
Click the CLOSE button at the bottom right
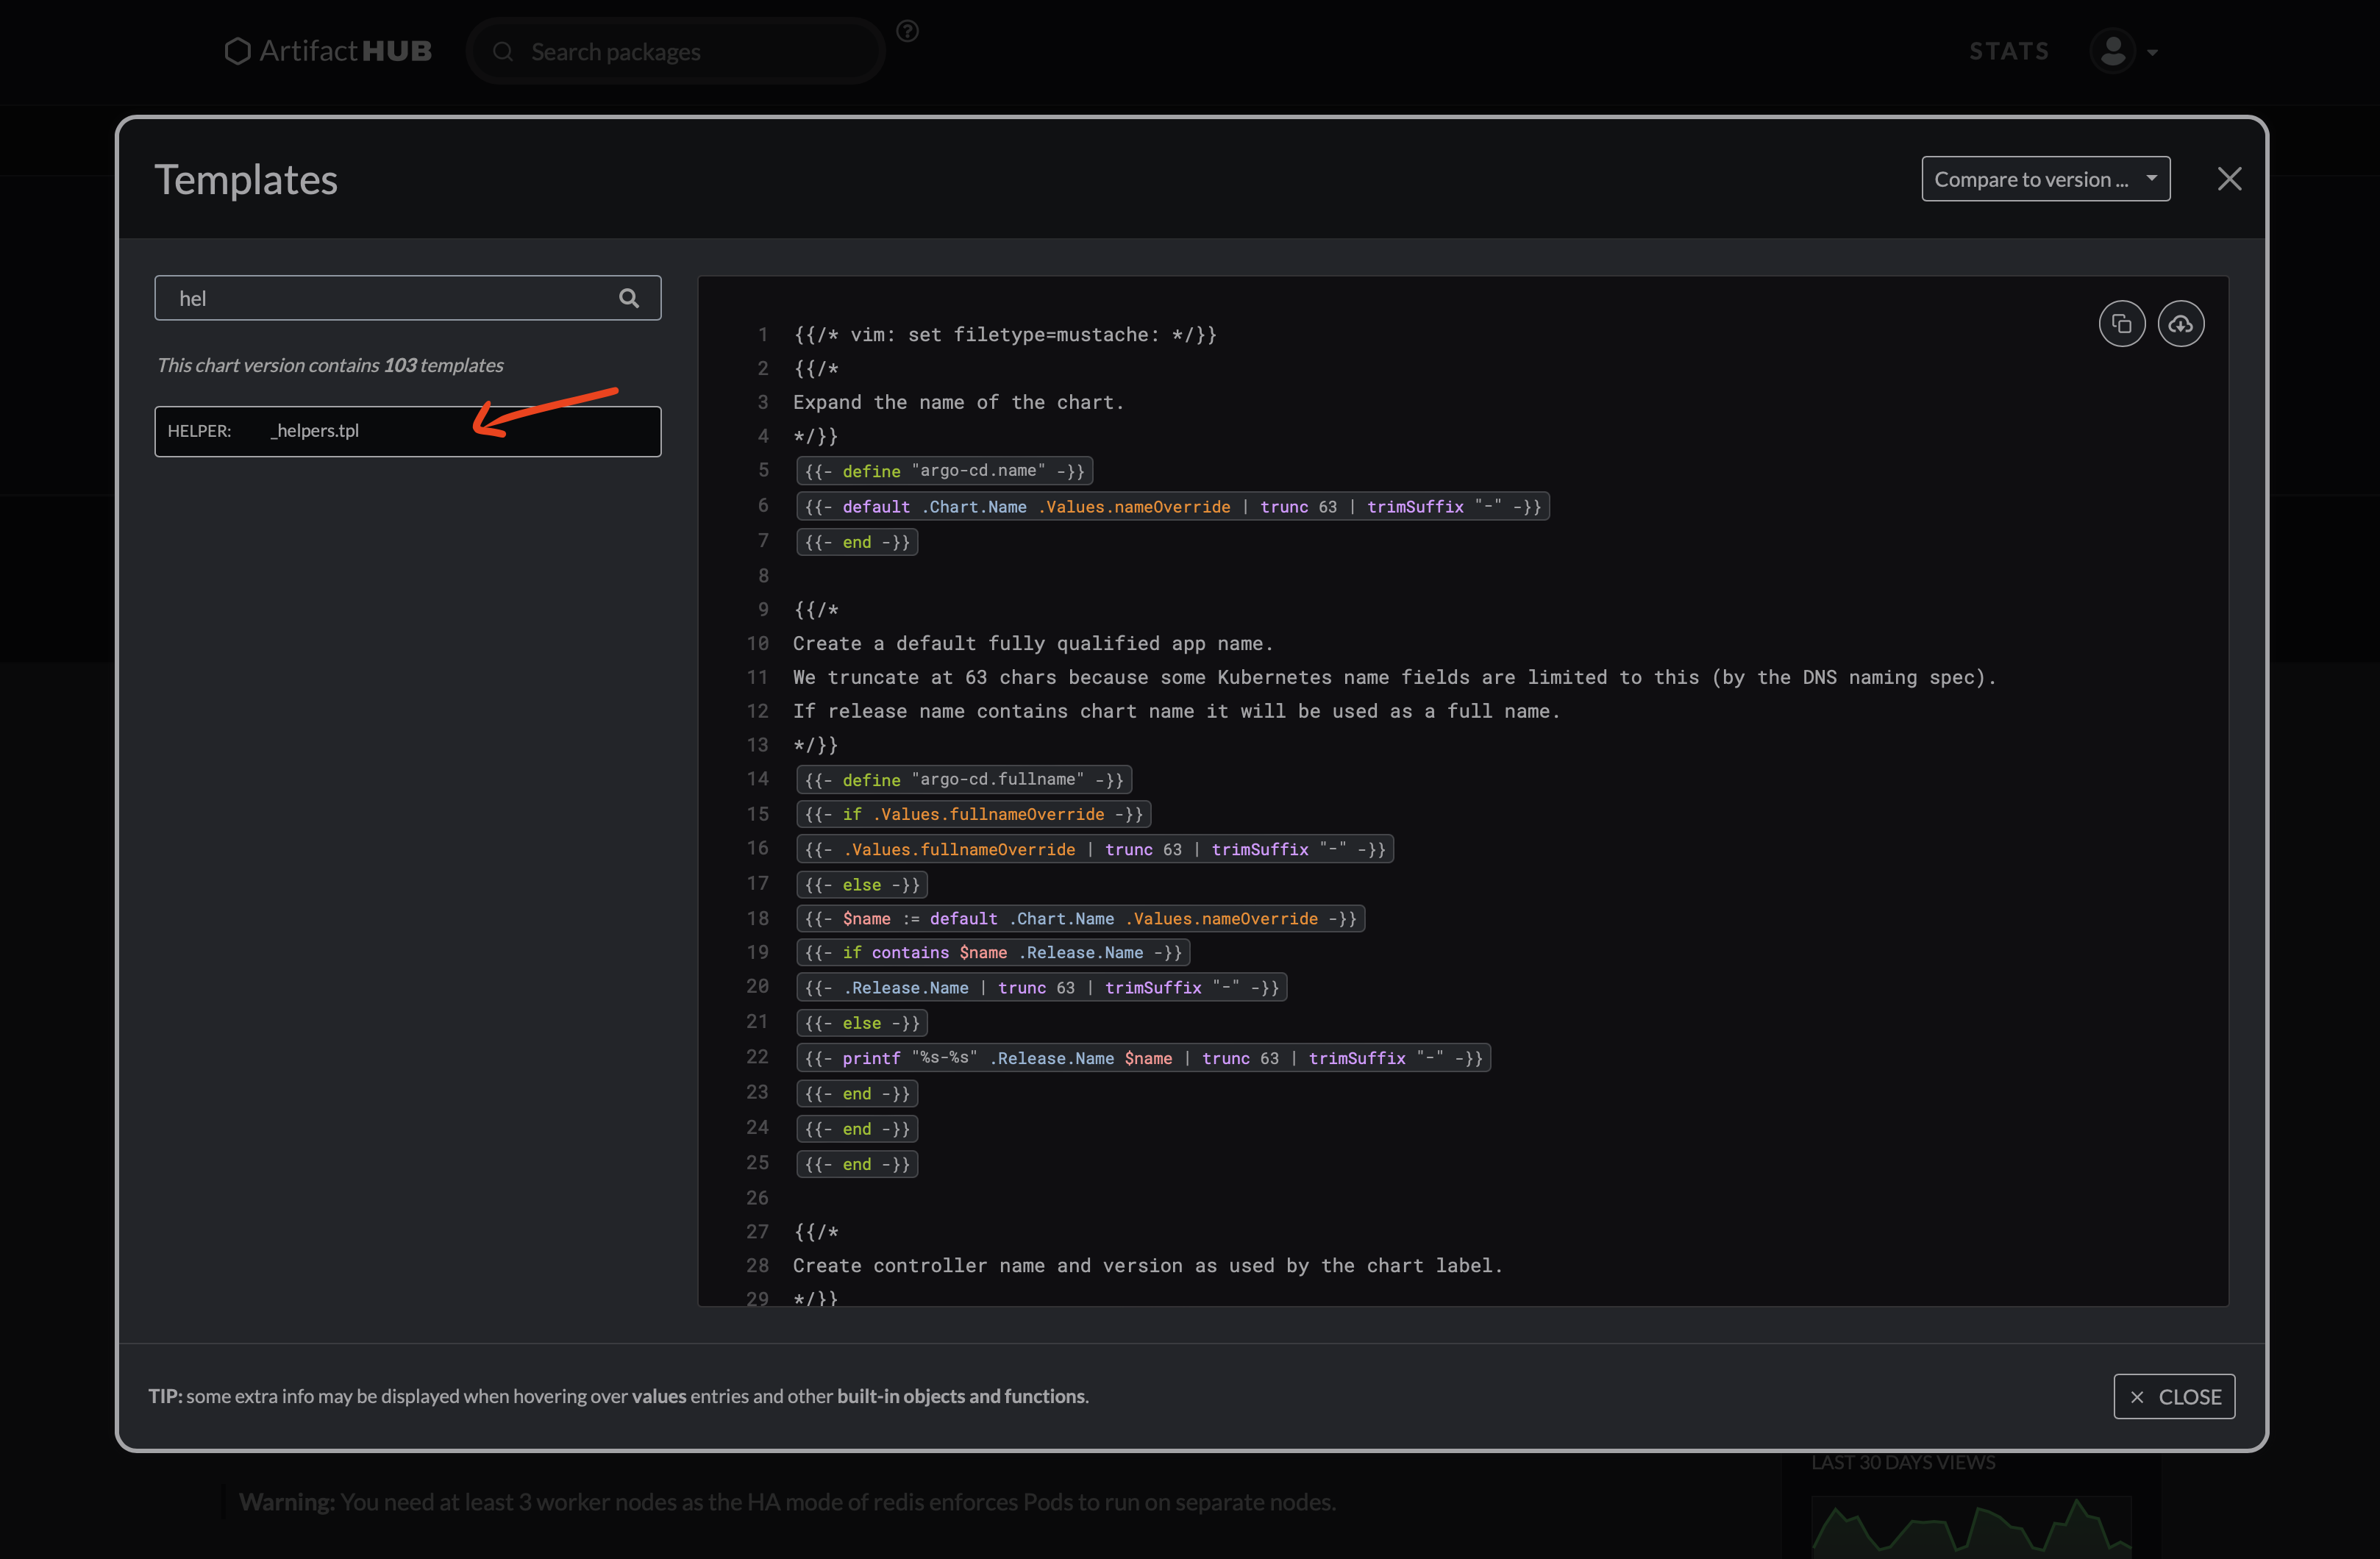tap(2174, 1396)
